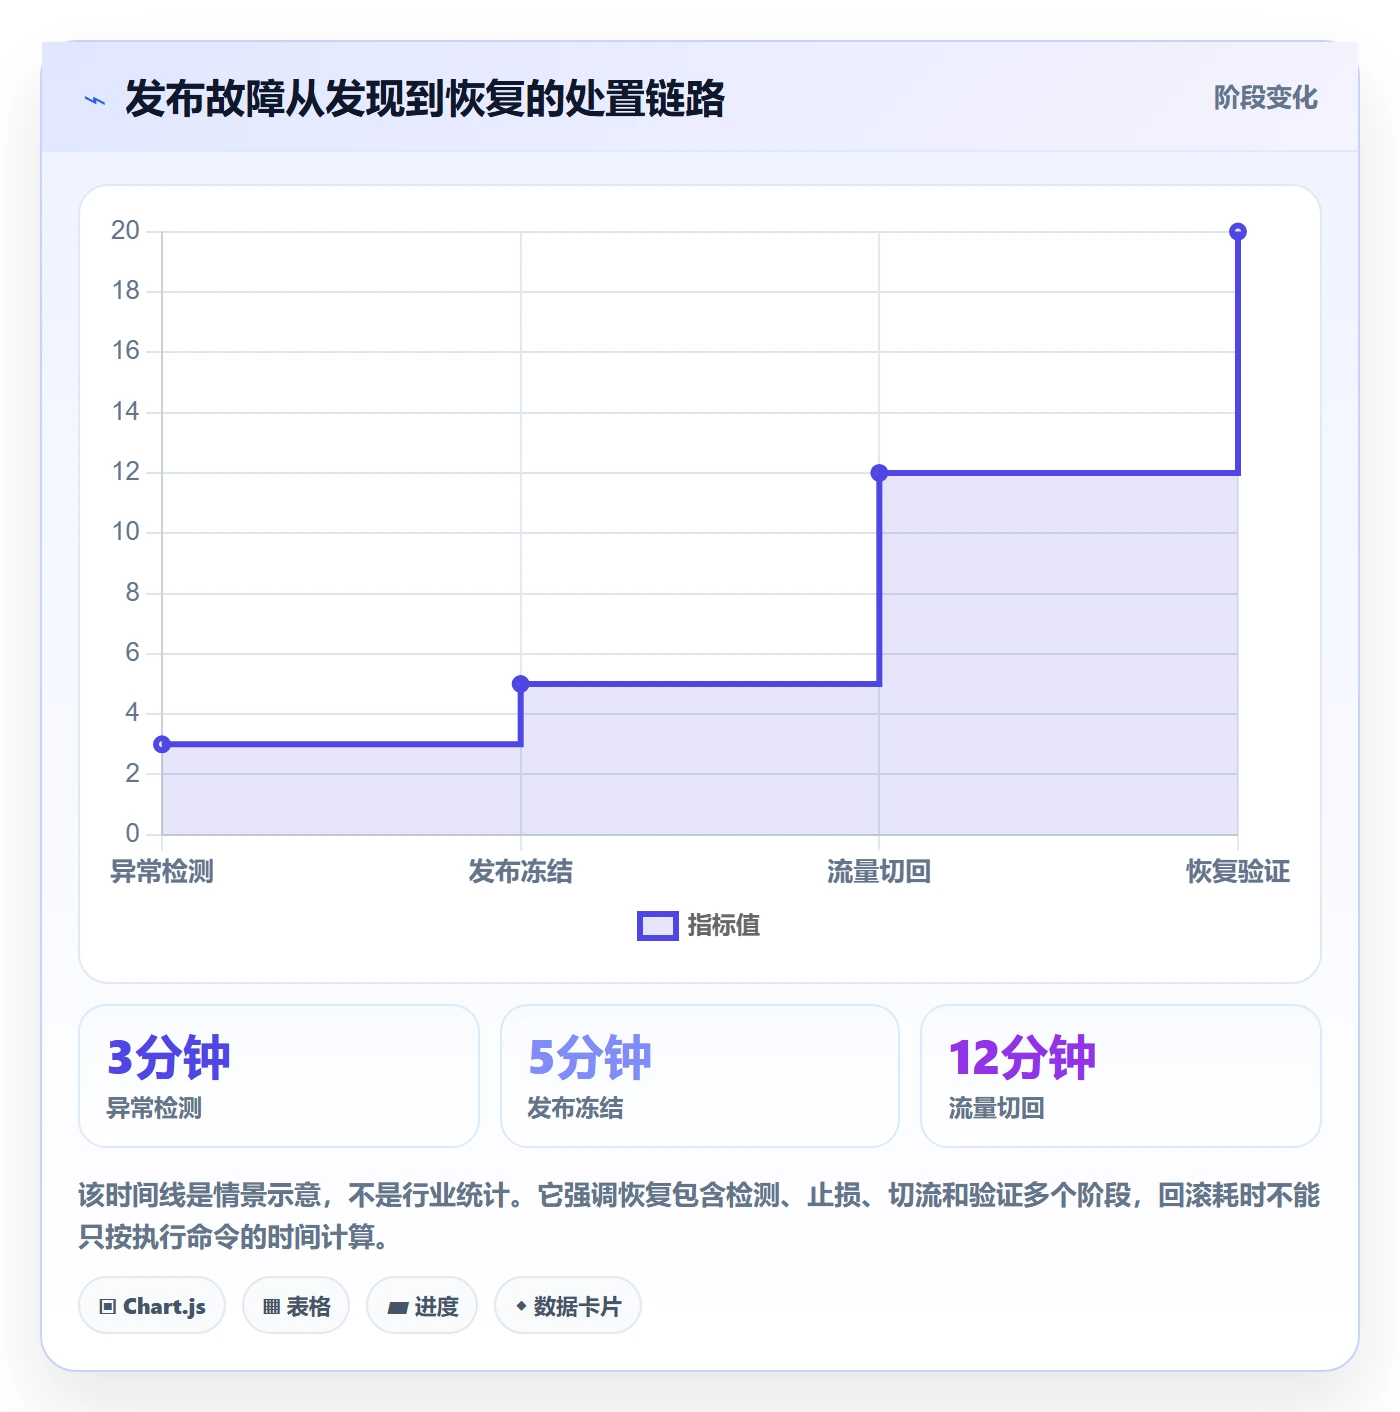
Task: Click the 流量切回 x-axis label
Action: coord(879,872)
